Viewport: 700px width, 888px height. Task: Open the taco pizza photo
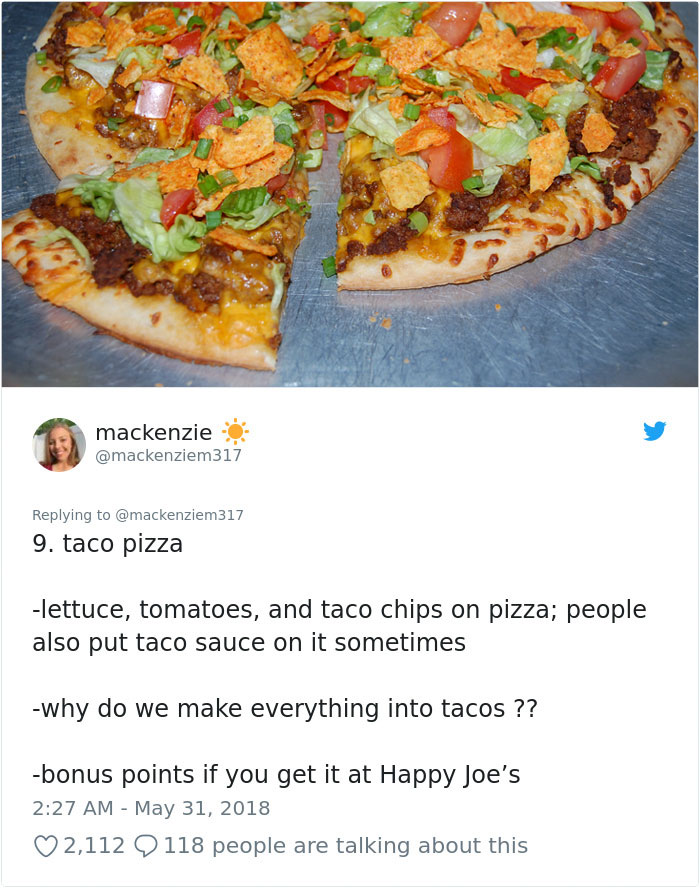(x=350, y=194)
